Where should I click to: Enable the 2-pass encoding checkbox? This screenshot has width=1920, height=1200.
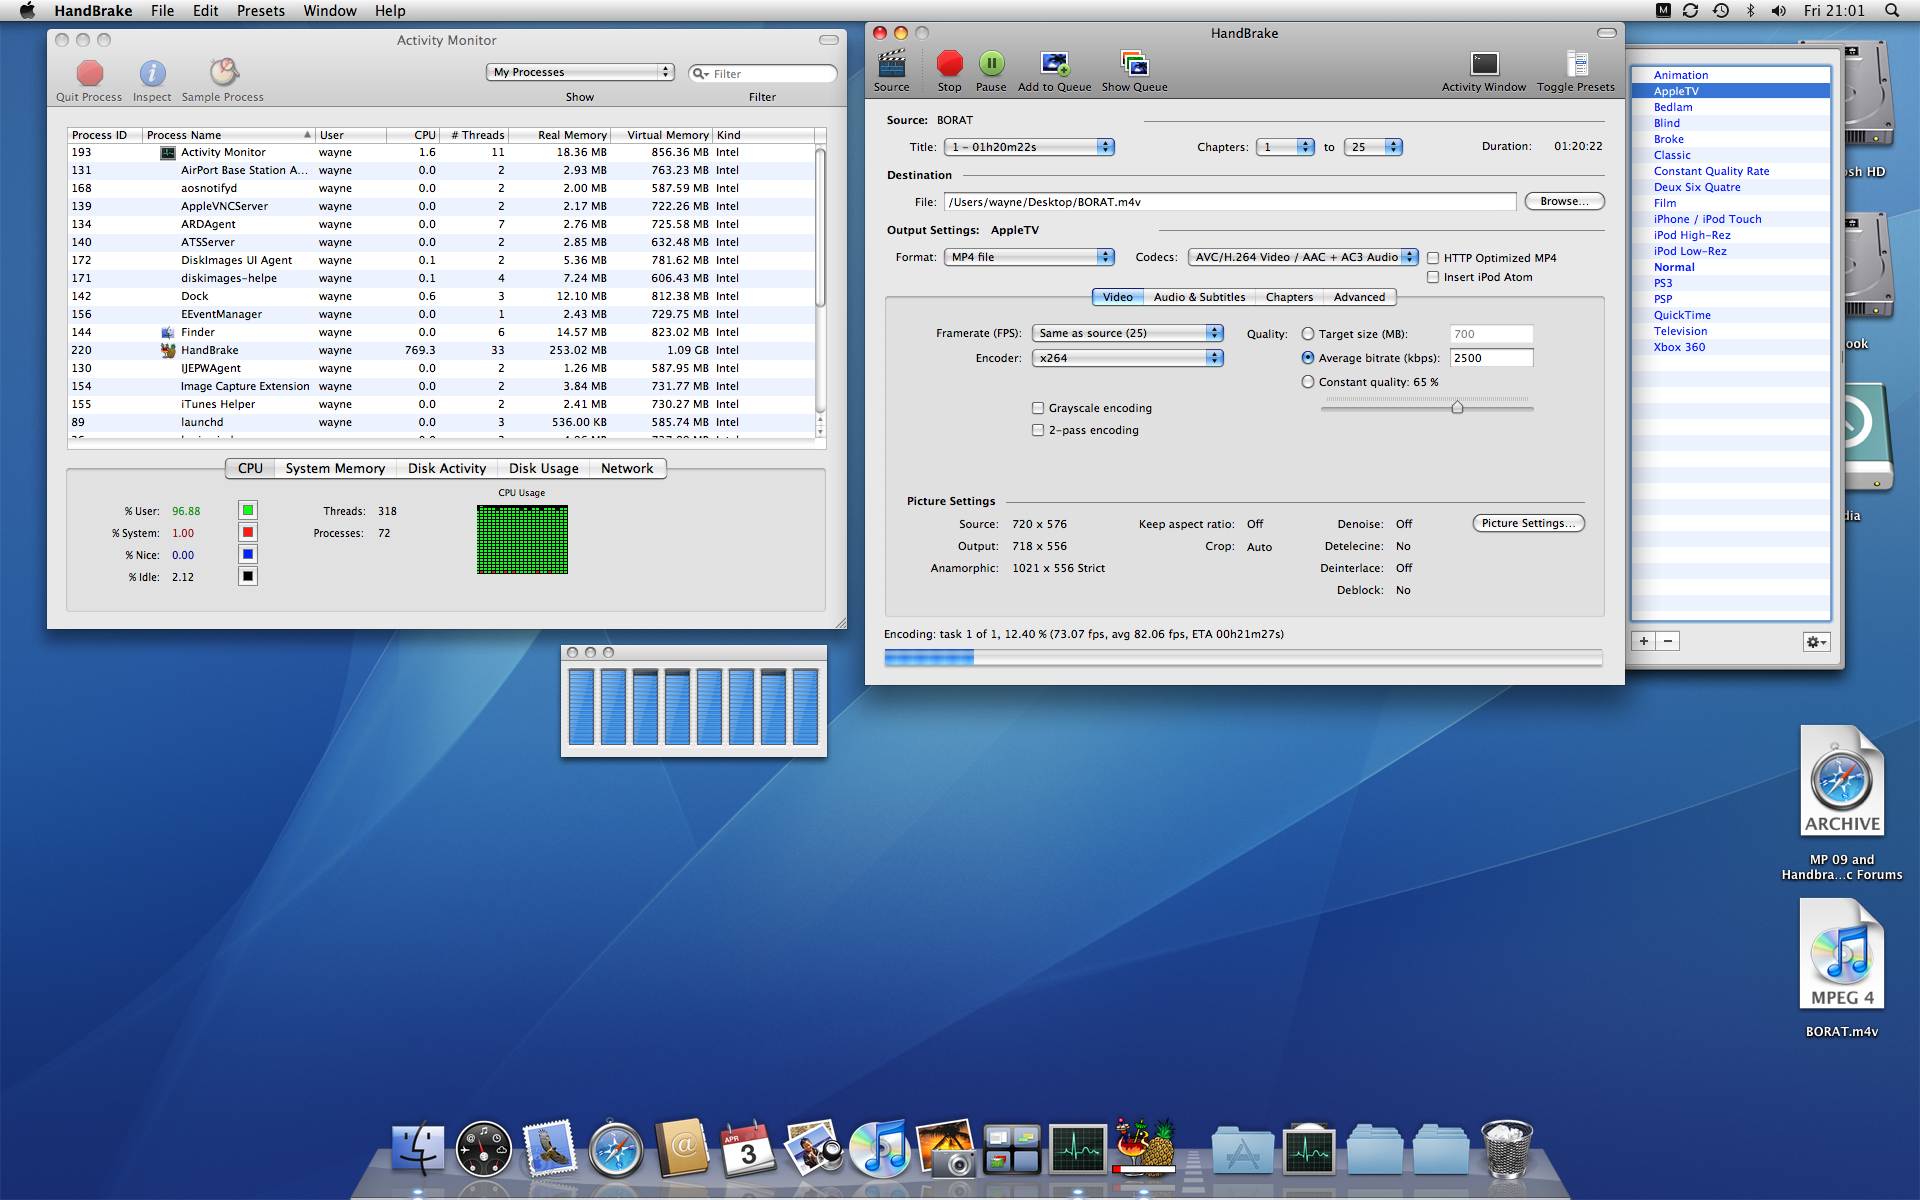[x=1038, y=430]
